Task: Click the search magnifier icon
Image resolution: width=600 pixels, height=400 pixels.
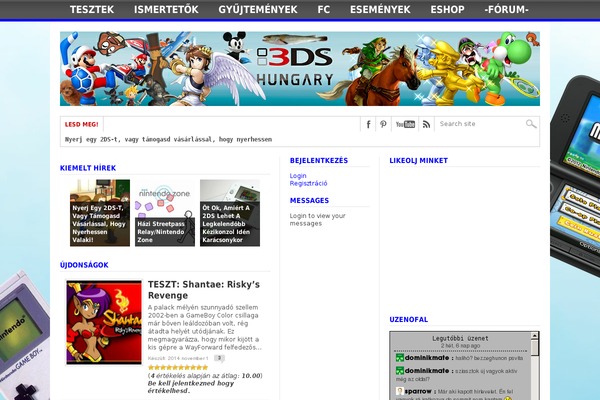Action: (x=531, y=124)
